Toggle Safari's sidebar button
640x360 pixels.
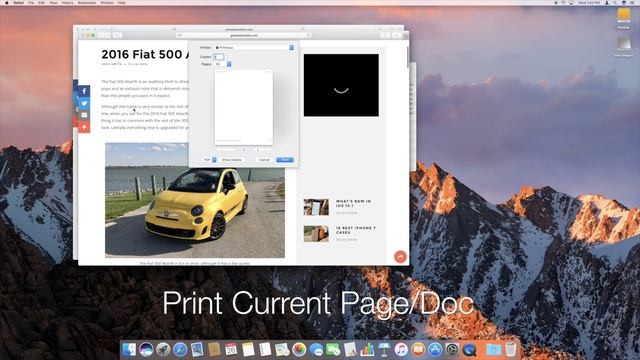coord(117,36)
